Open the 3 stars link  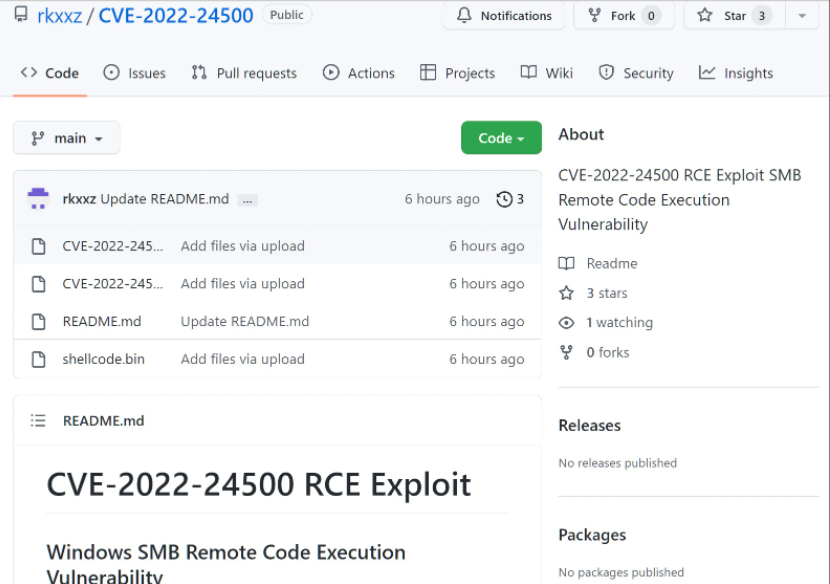point(607,293)
